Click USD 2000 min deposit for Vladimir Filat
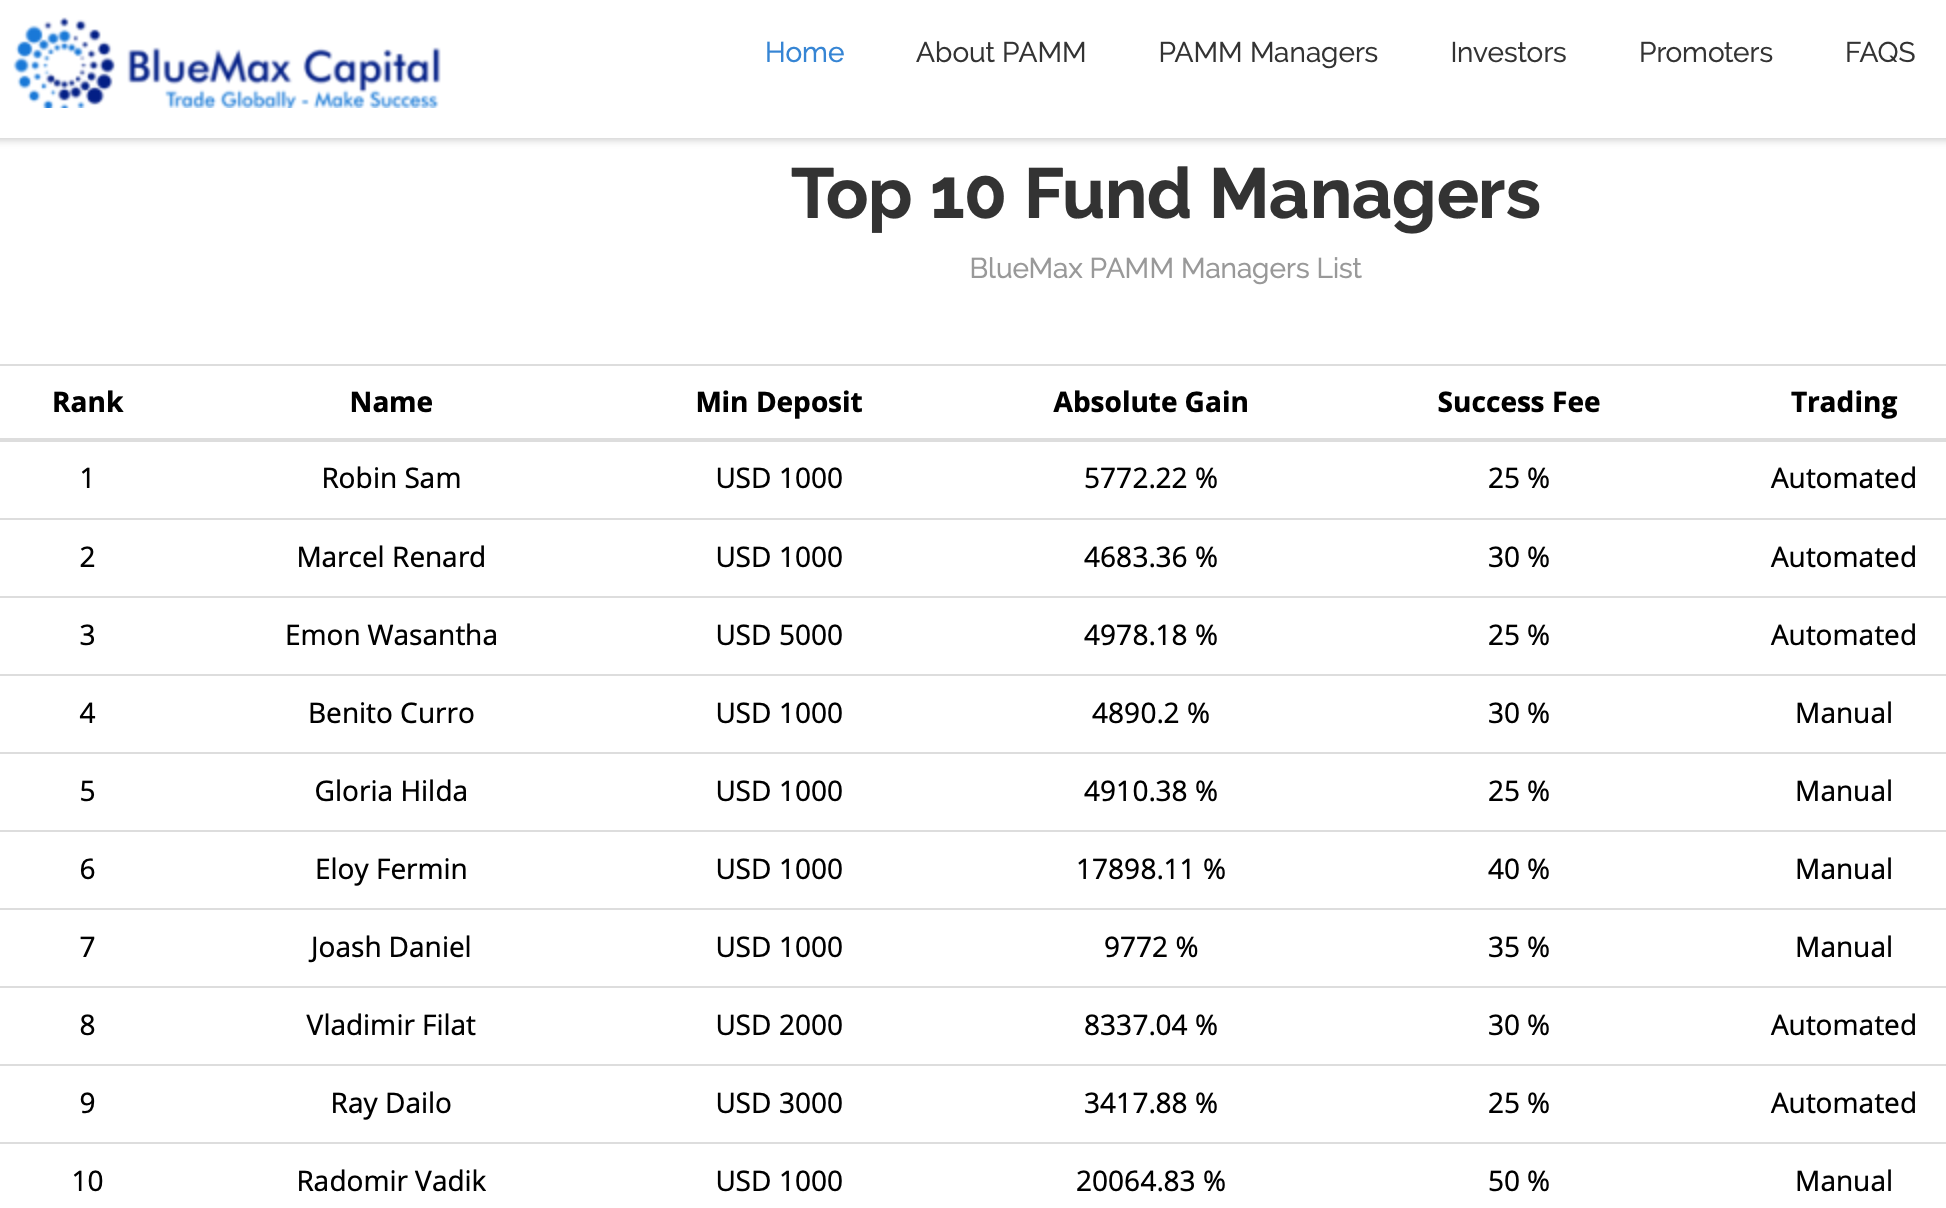Screen dimensions: 1946x1208 point(779,1025)
